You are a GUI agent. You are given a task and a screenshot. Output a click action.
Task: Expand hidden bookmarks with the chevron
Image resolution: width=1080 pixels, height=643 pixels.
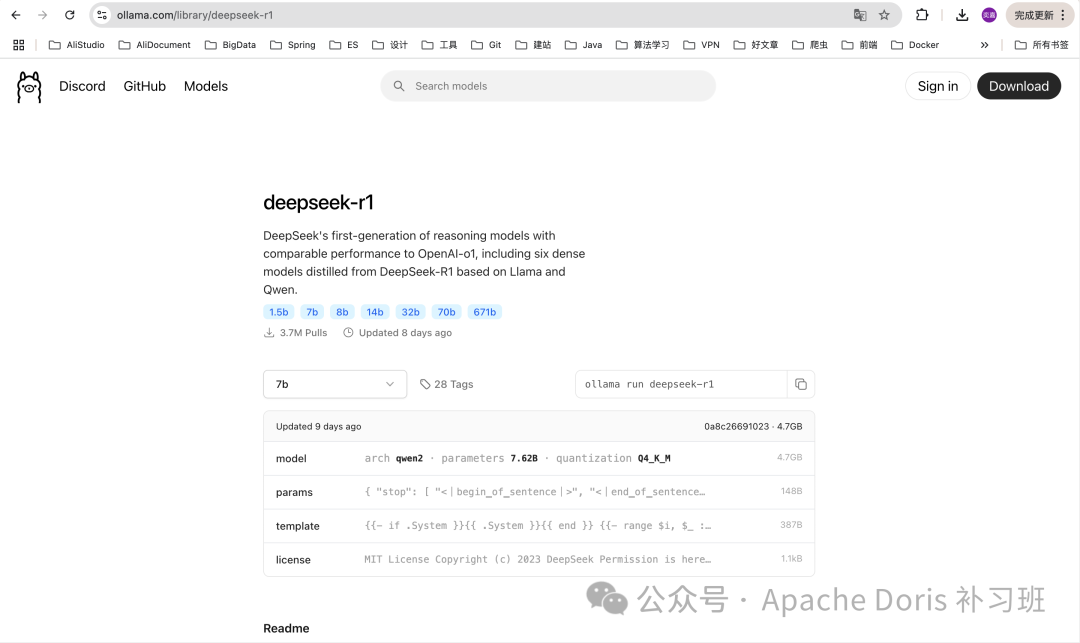[x=984, y=45]
